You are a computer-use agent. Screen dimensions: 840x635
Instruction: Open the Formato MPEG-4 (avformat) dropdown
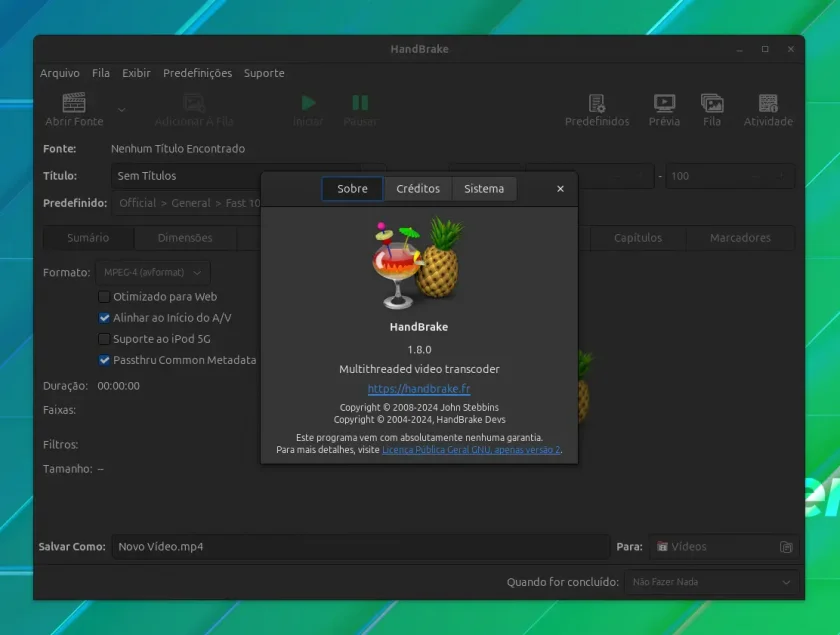click(153, 272)
